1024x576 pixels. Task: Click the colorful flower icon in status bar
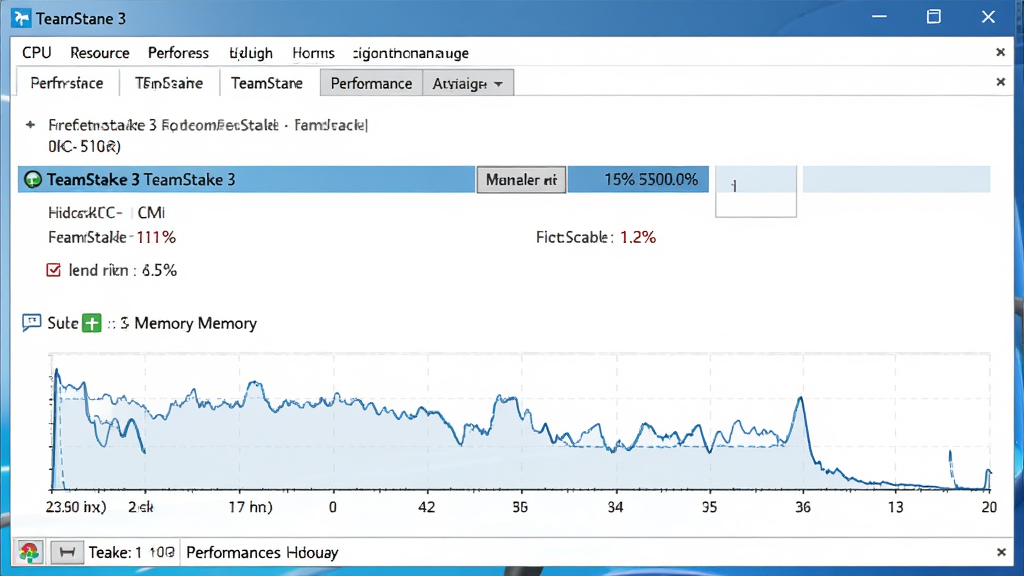point(29,552)
